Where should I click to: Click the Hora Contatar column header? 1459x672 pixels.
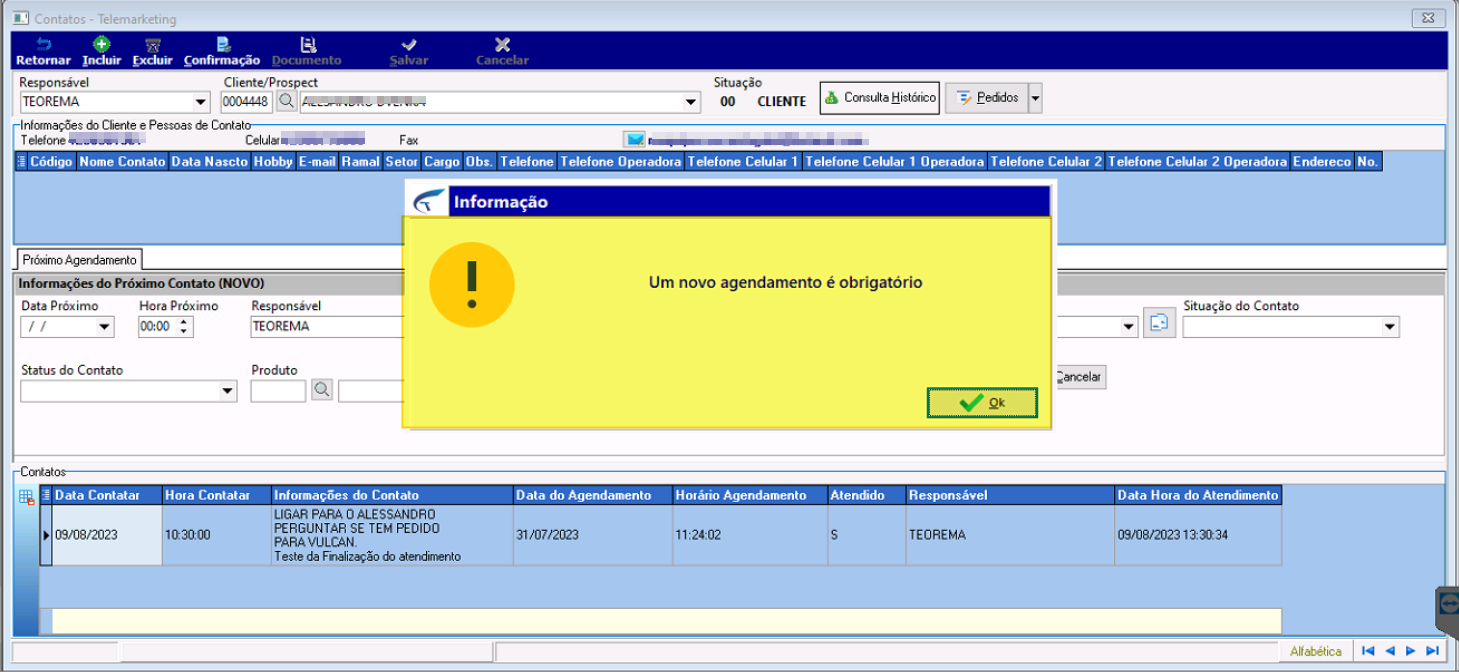coord(217,495)
